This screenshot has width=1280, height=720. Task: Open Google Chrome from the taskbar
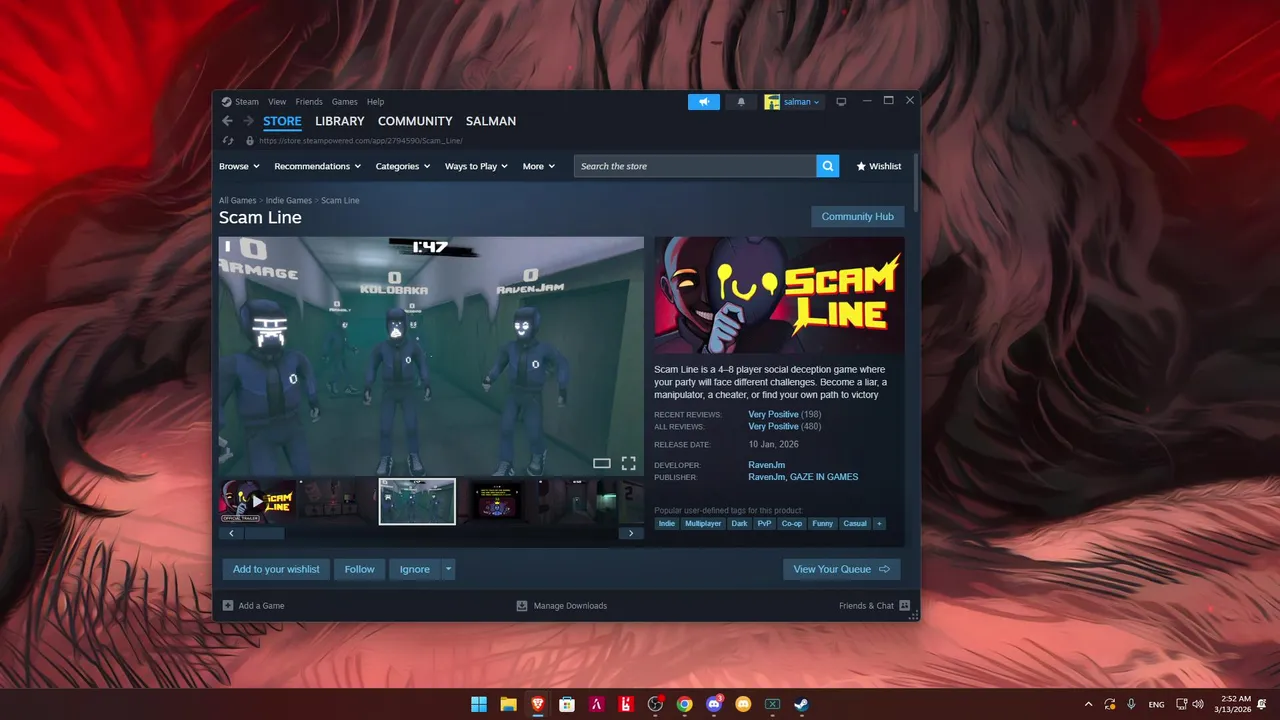(684, 704)
